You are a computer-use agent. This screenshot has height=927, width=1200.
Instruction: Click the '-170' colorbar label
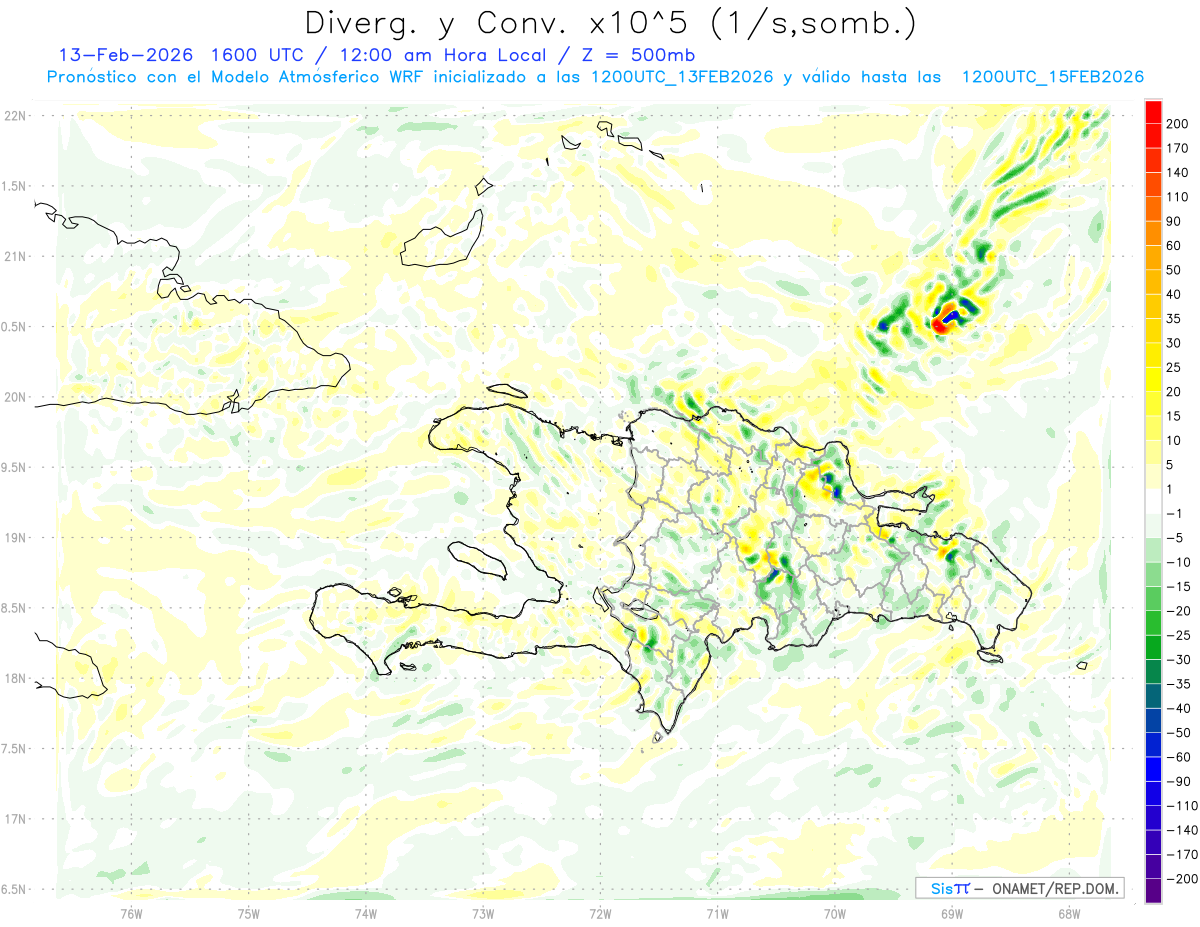1183,855
